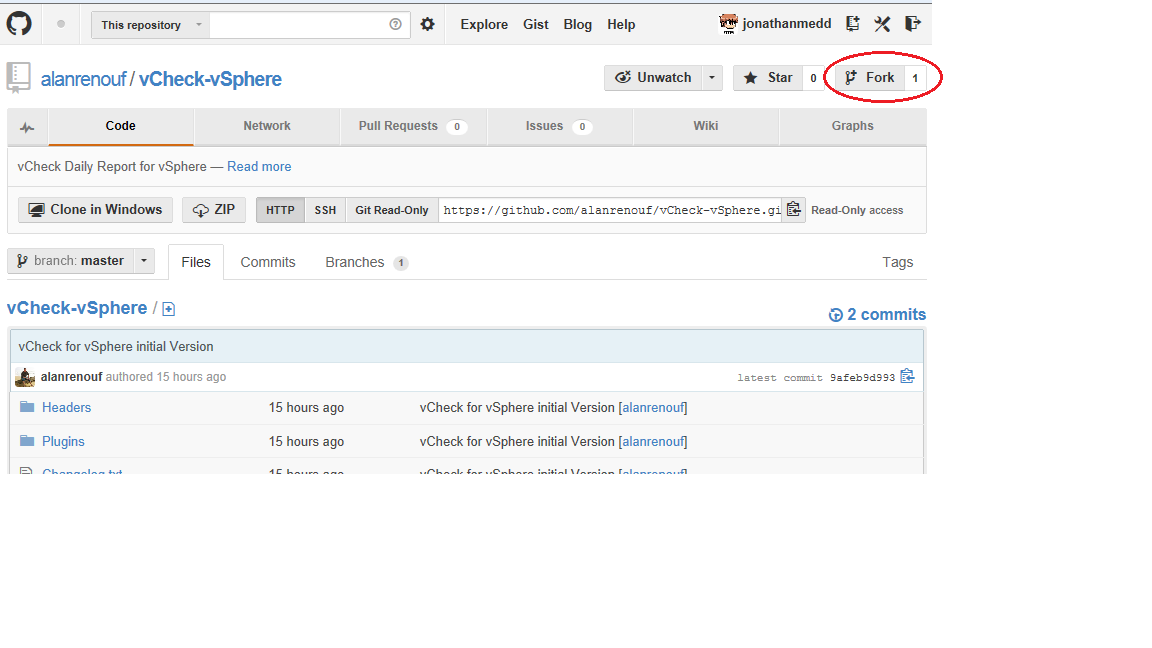The width and height of the screenshot is (1152, 648).
Task: Open the Commits subtab
Action: [x=267, y=262]
